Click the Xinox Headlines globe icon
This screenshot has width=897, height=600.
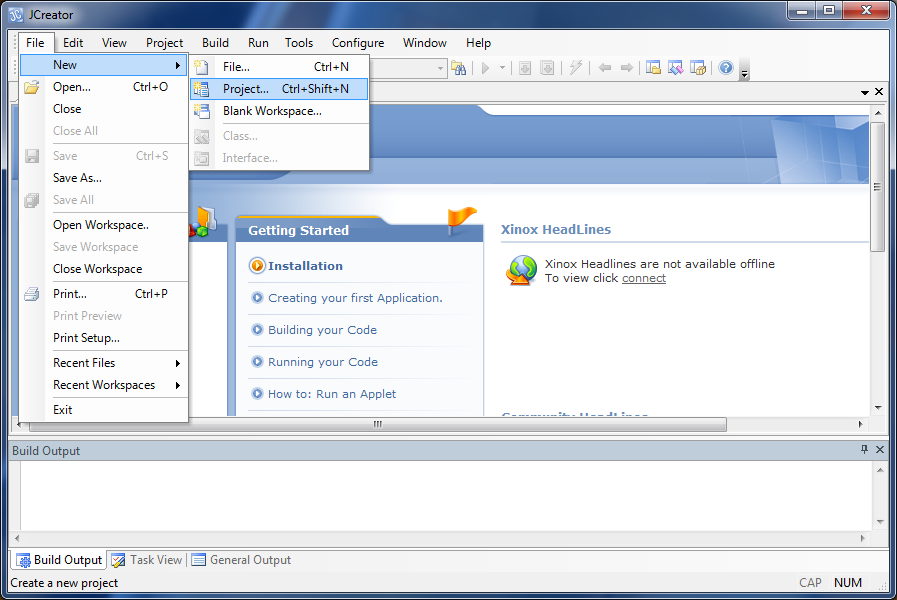pos(521,270)
